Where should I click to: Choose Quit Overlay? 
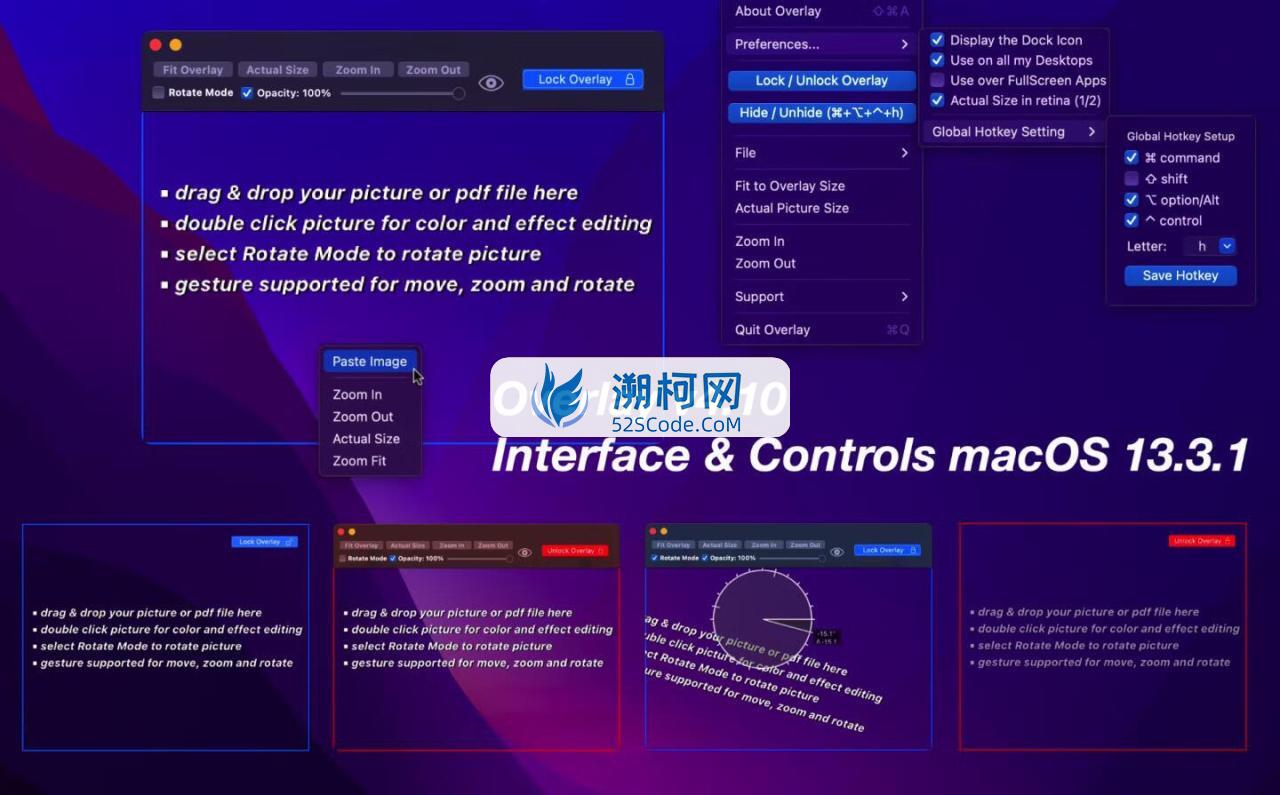(821, 329)
